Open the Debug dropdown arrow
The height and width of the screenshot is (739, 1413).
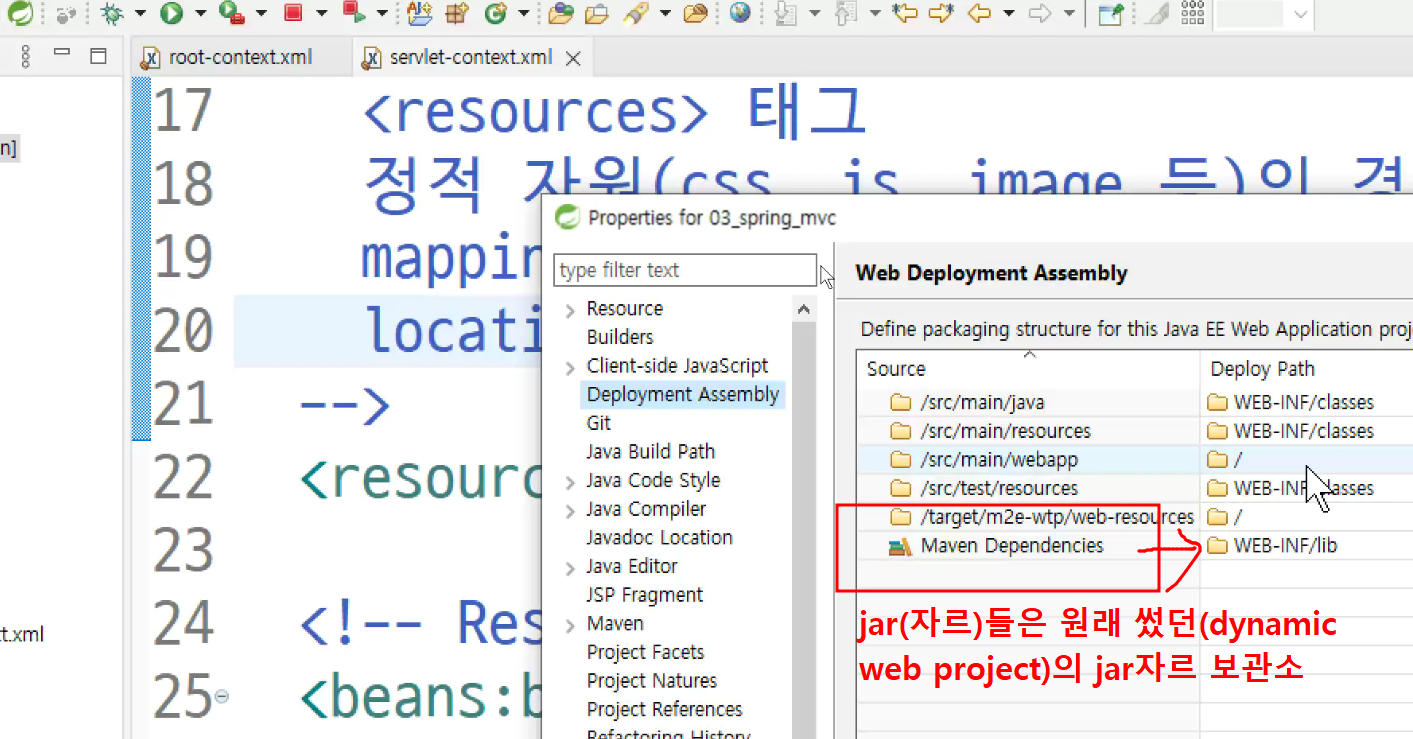[140, 14]
